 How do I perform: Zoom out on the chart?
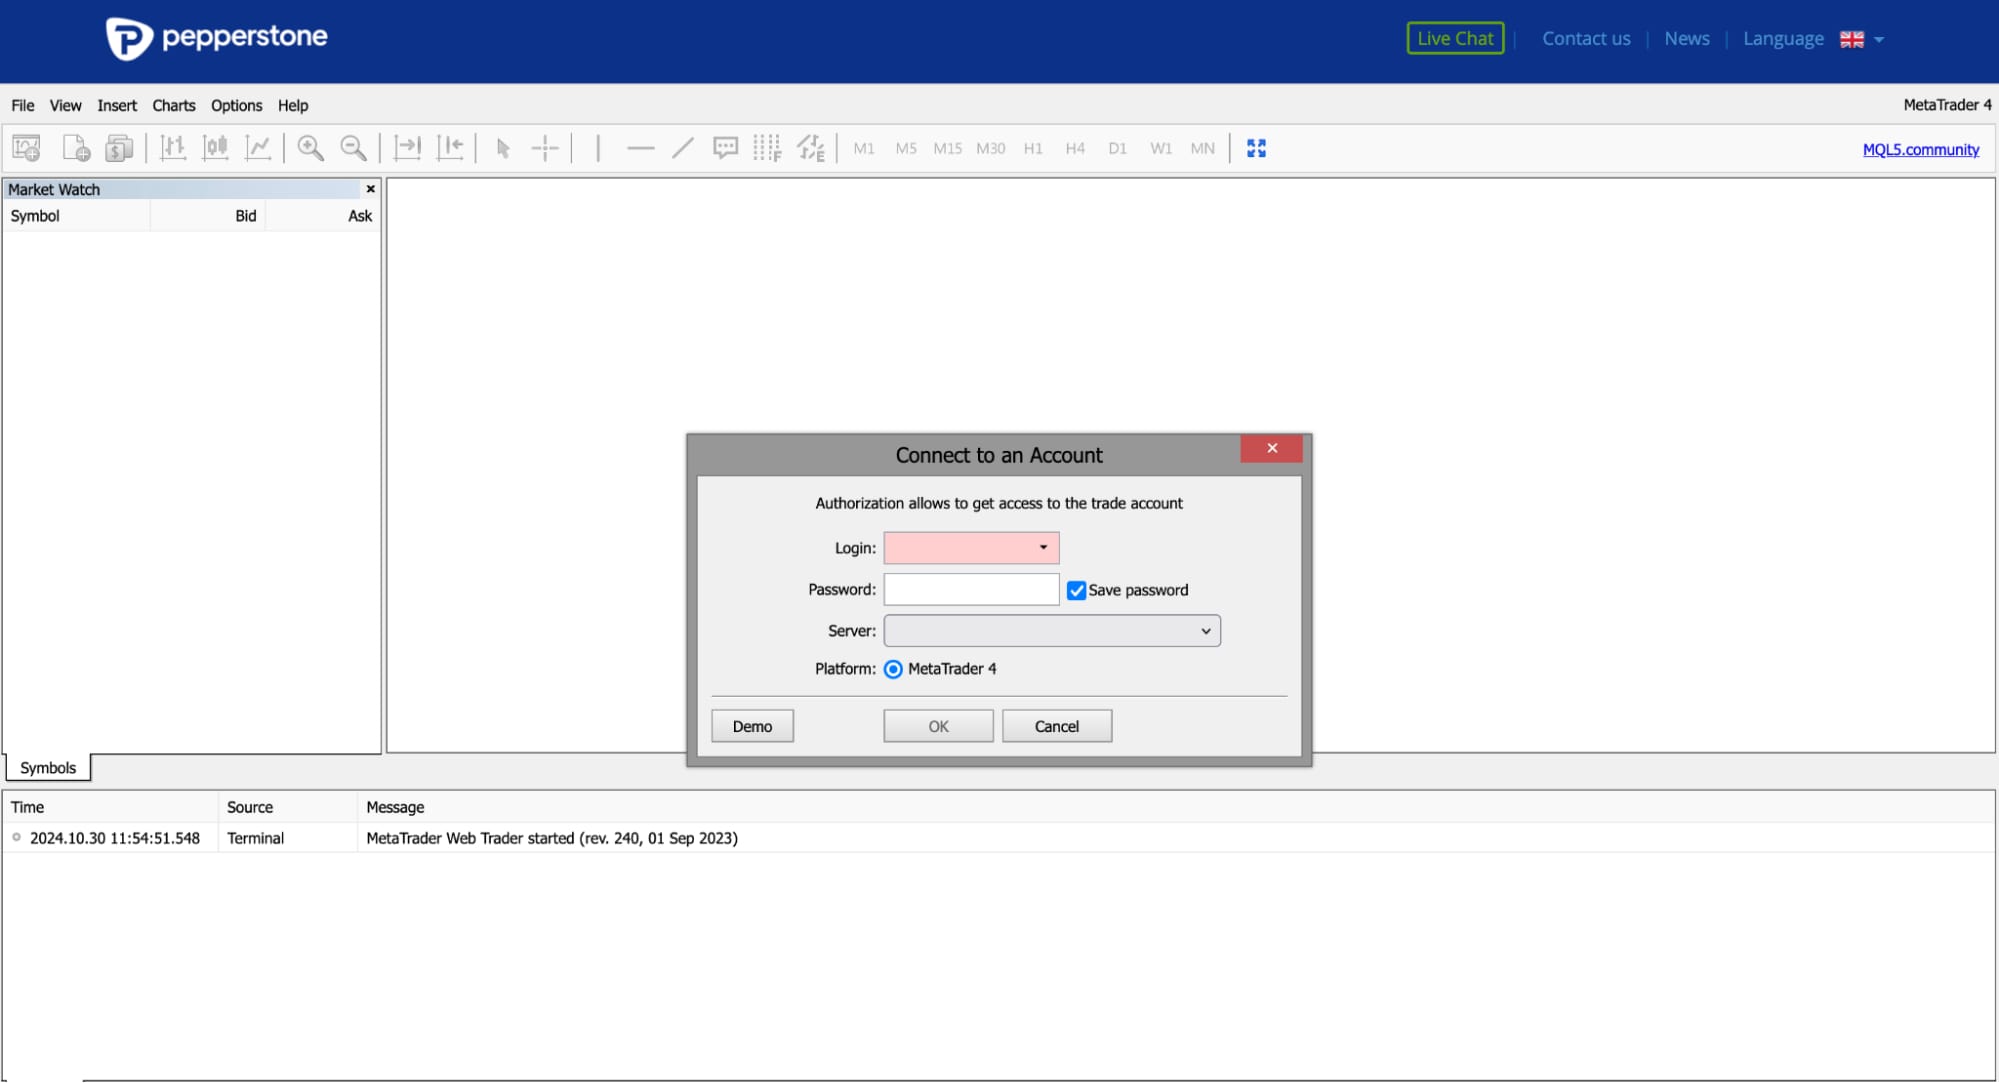pyautogui.click(x=353, y=148)
